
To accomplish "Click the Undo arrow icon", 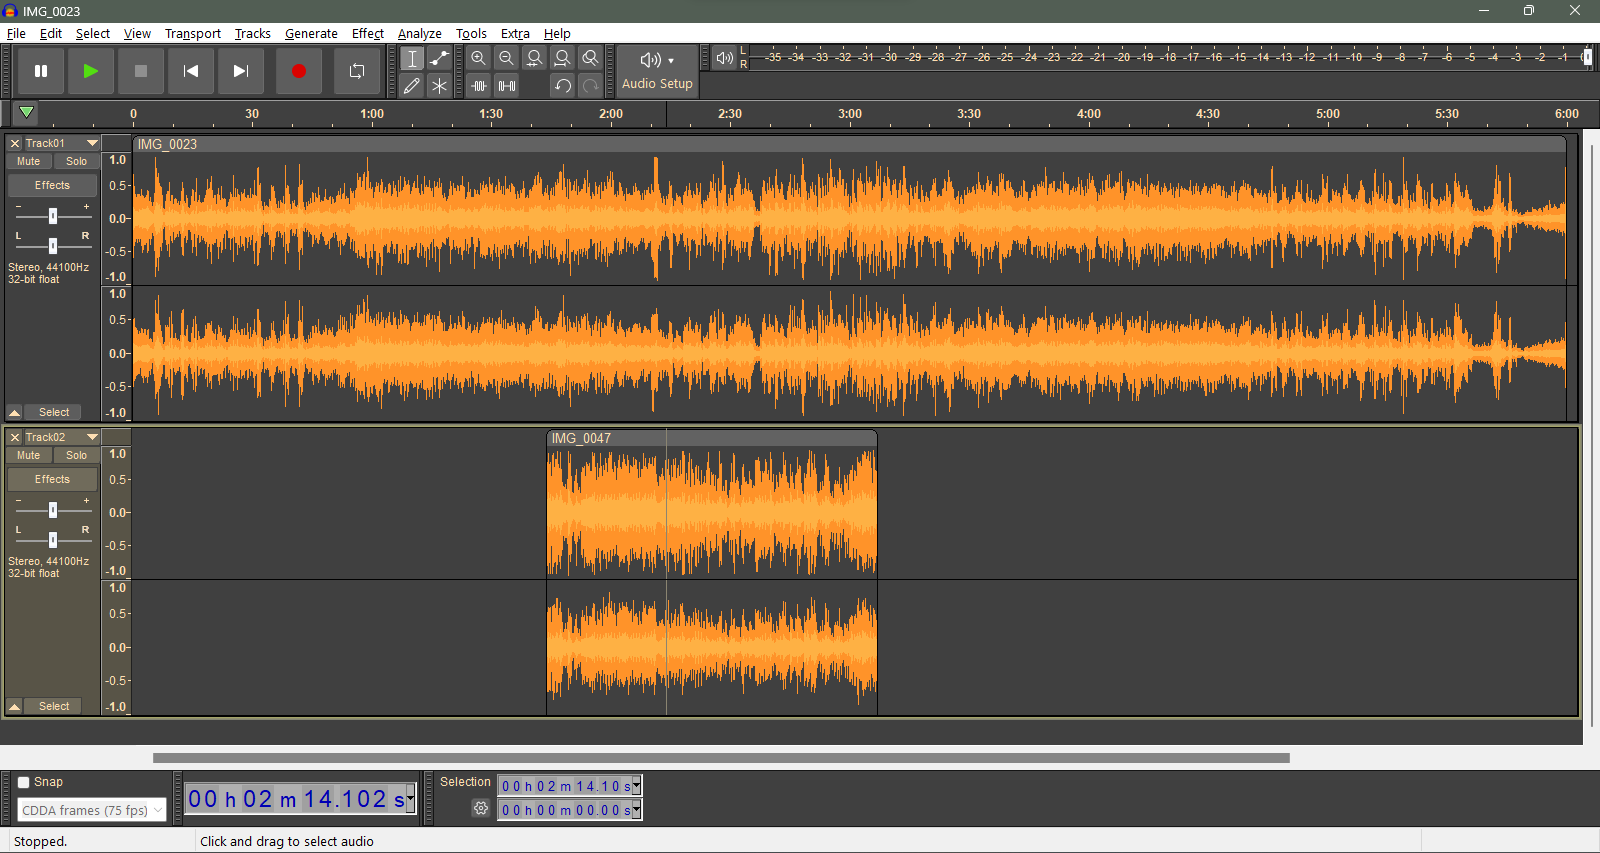I will (x=563, y=86).
